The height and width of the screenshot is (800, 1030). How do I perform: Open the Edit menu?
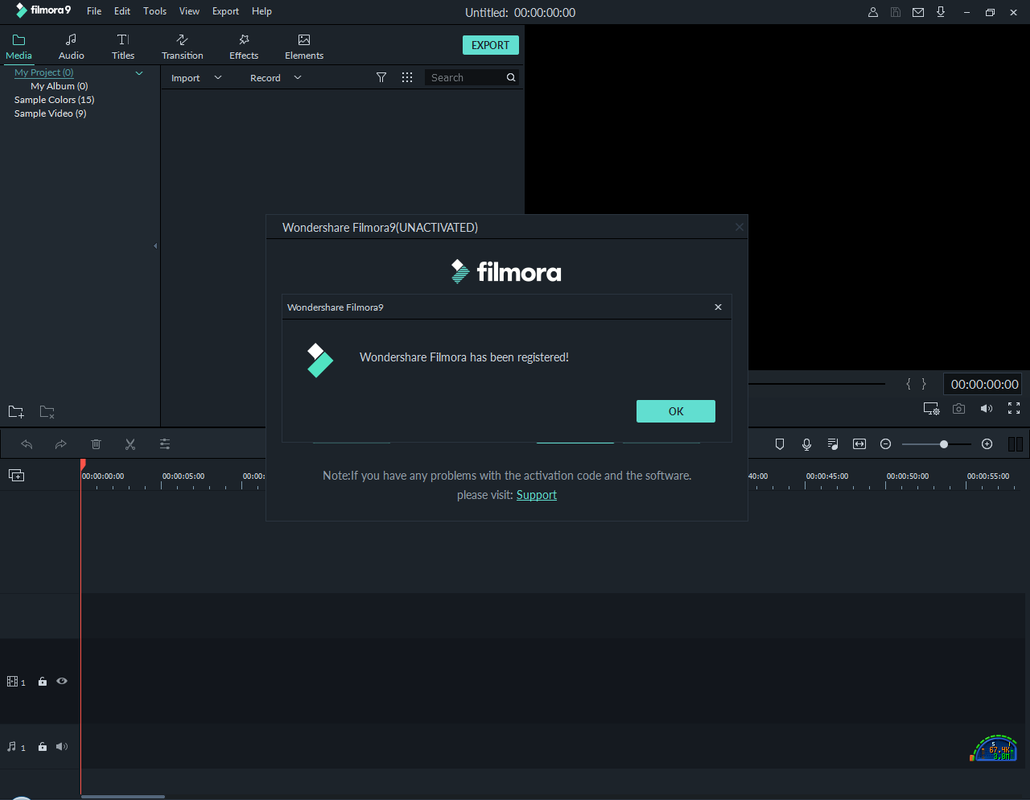click(x=122, y=11)
